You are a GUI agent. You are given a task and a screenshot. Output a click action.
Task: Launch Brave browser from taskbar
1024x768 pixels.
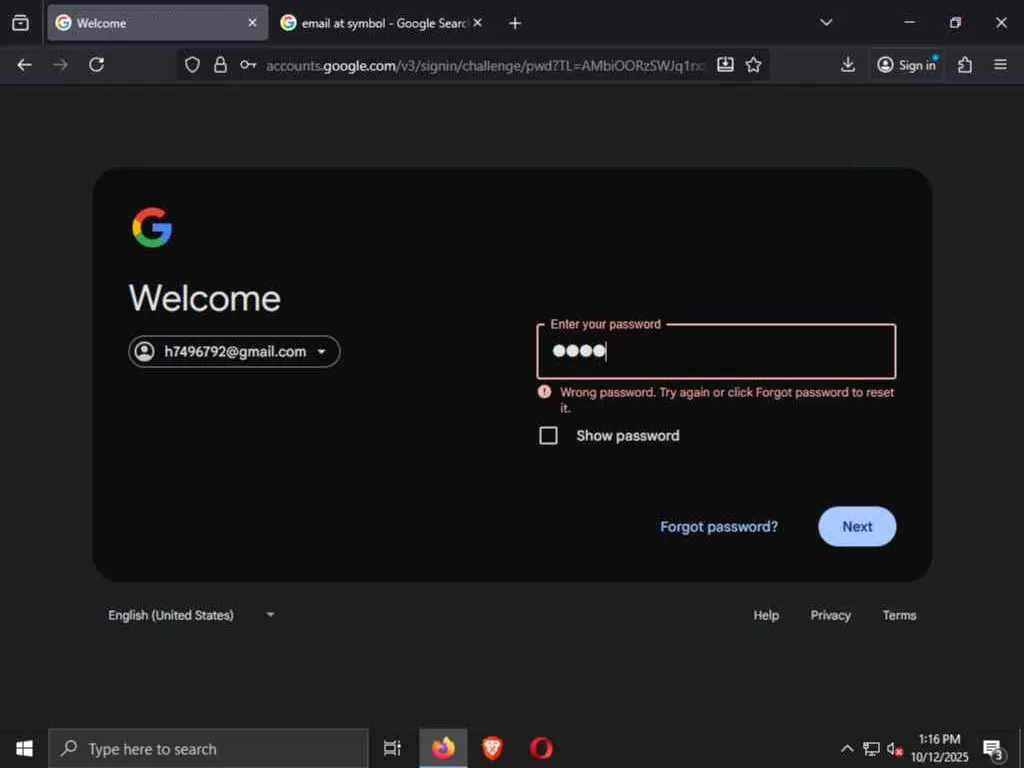(492, 748)
